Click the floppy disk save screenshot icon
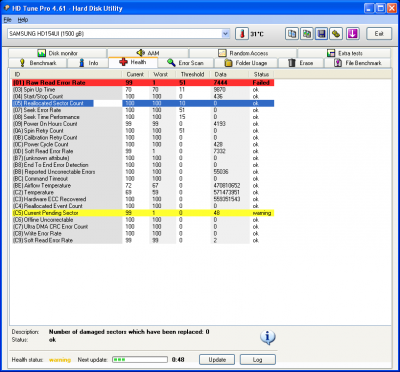400x372 pixels. [322, 34]
